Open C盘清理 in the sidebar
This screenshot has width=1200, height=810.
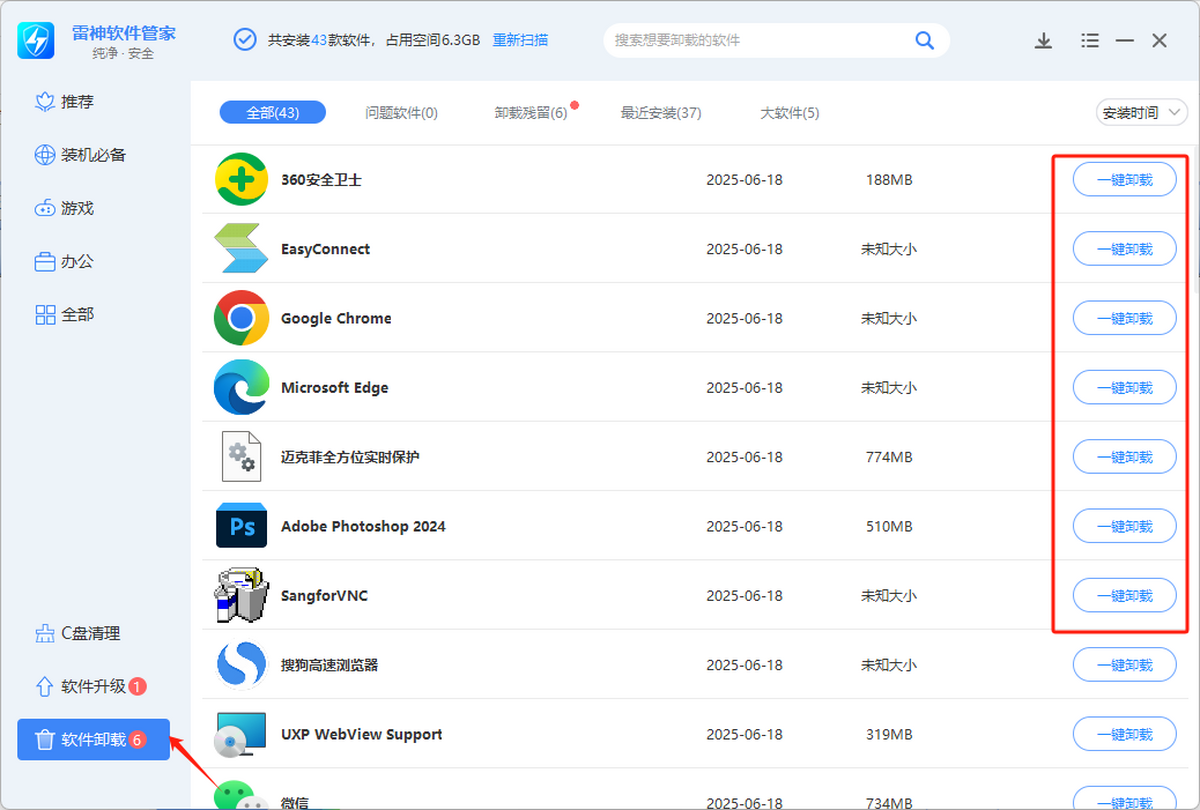click(x=78, y=633)
